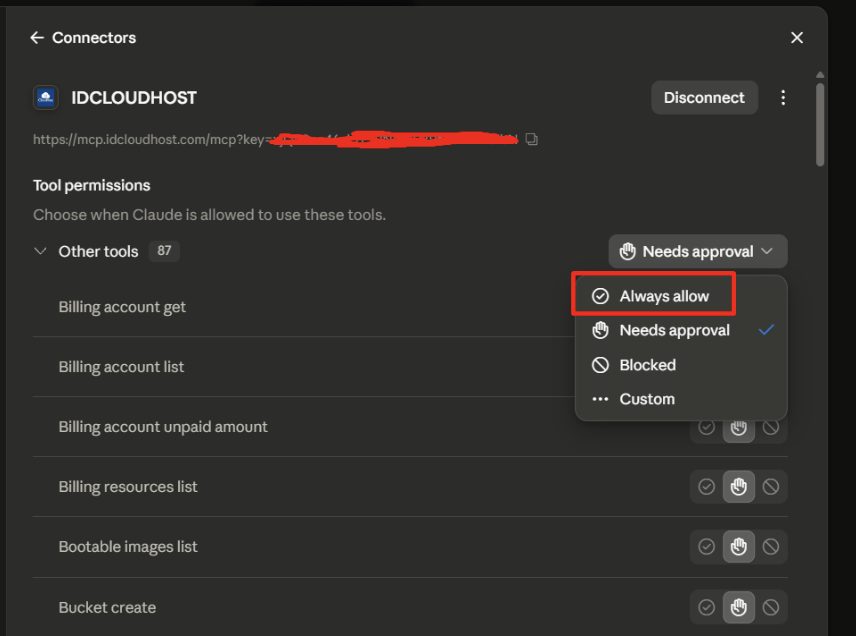Block the Billing resources list tool
Viewport: 856px width, 636px height.
click(771, 486)
